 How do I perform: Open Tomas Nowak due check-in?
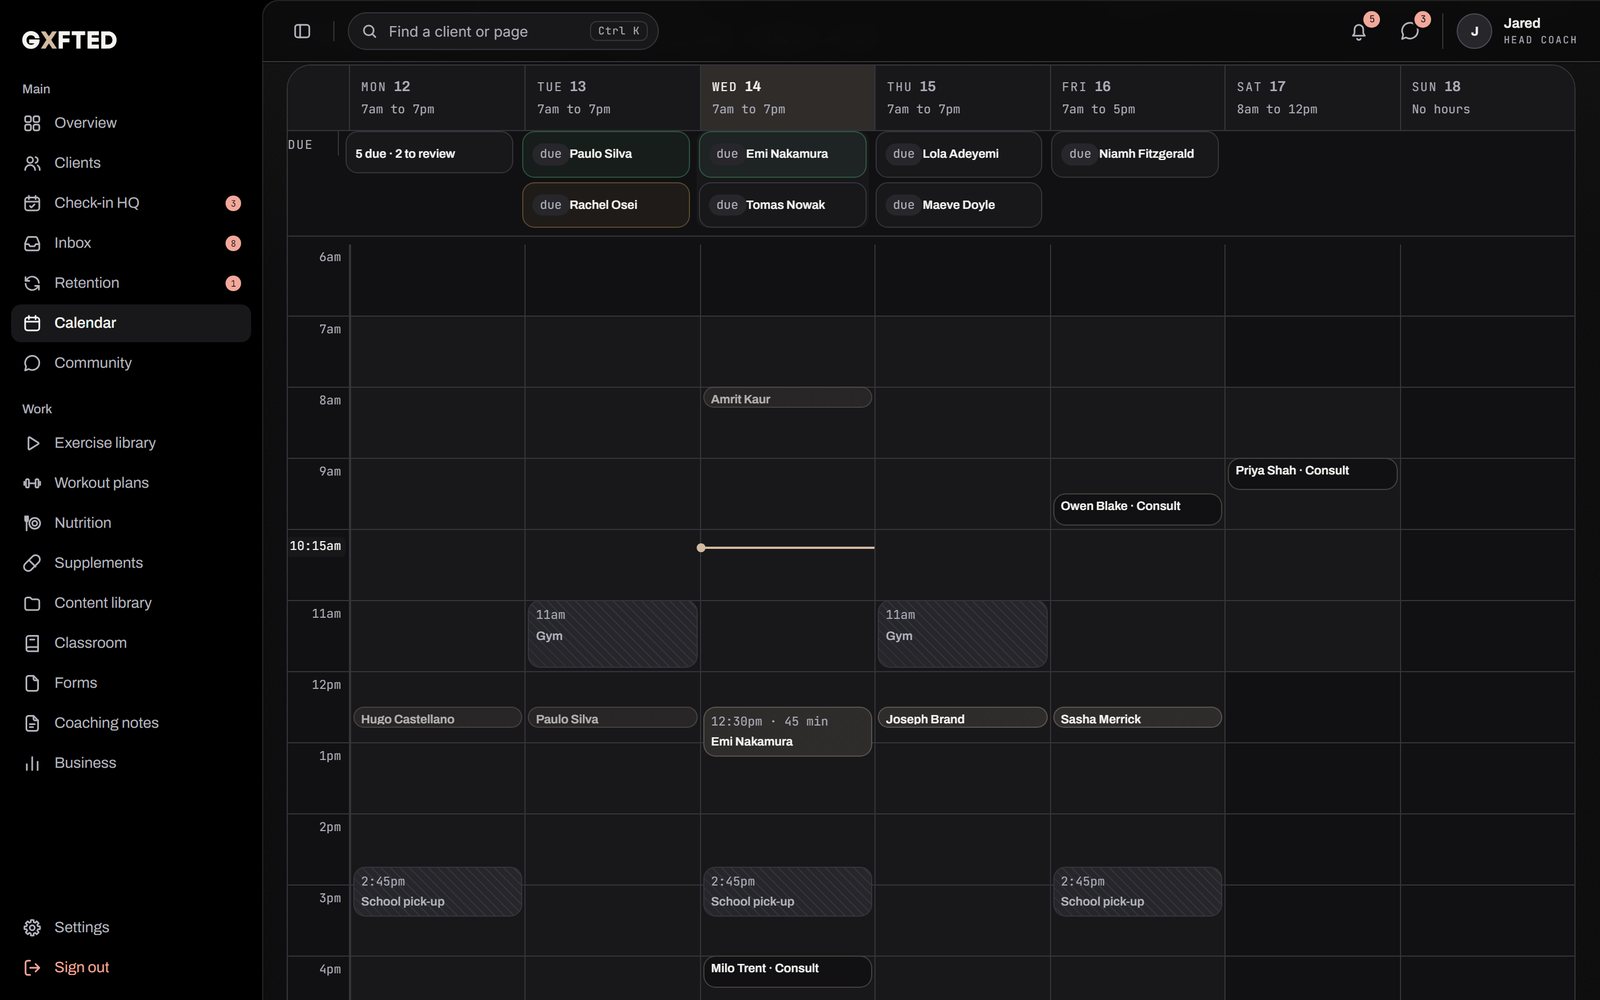click(783, 205)
